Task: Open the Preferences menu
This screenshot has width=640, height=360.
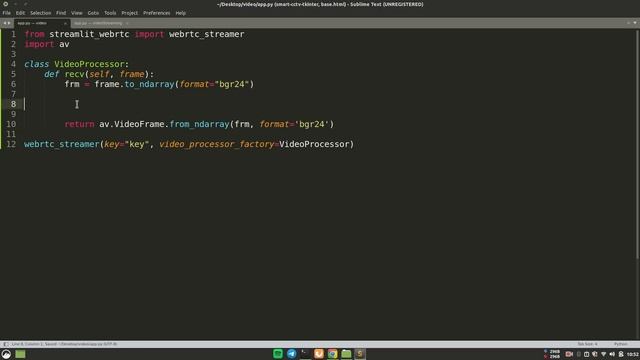Action: [x=156, y=13]
